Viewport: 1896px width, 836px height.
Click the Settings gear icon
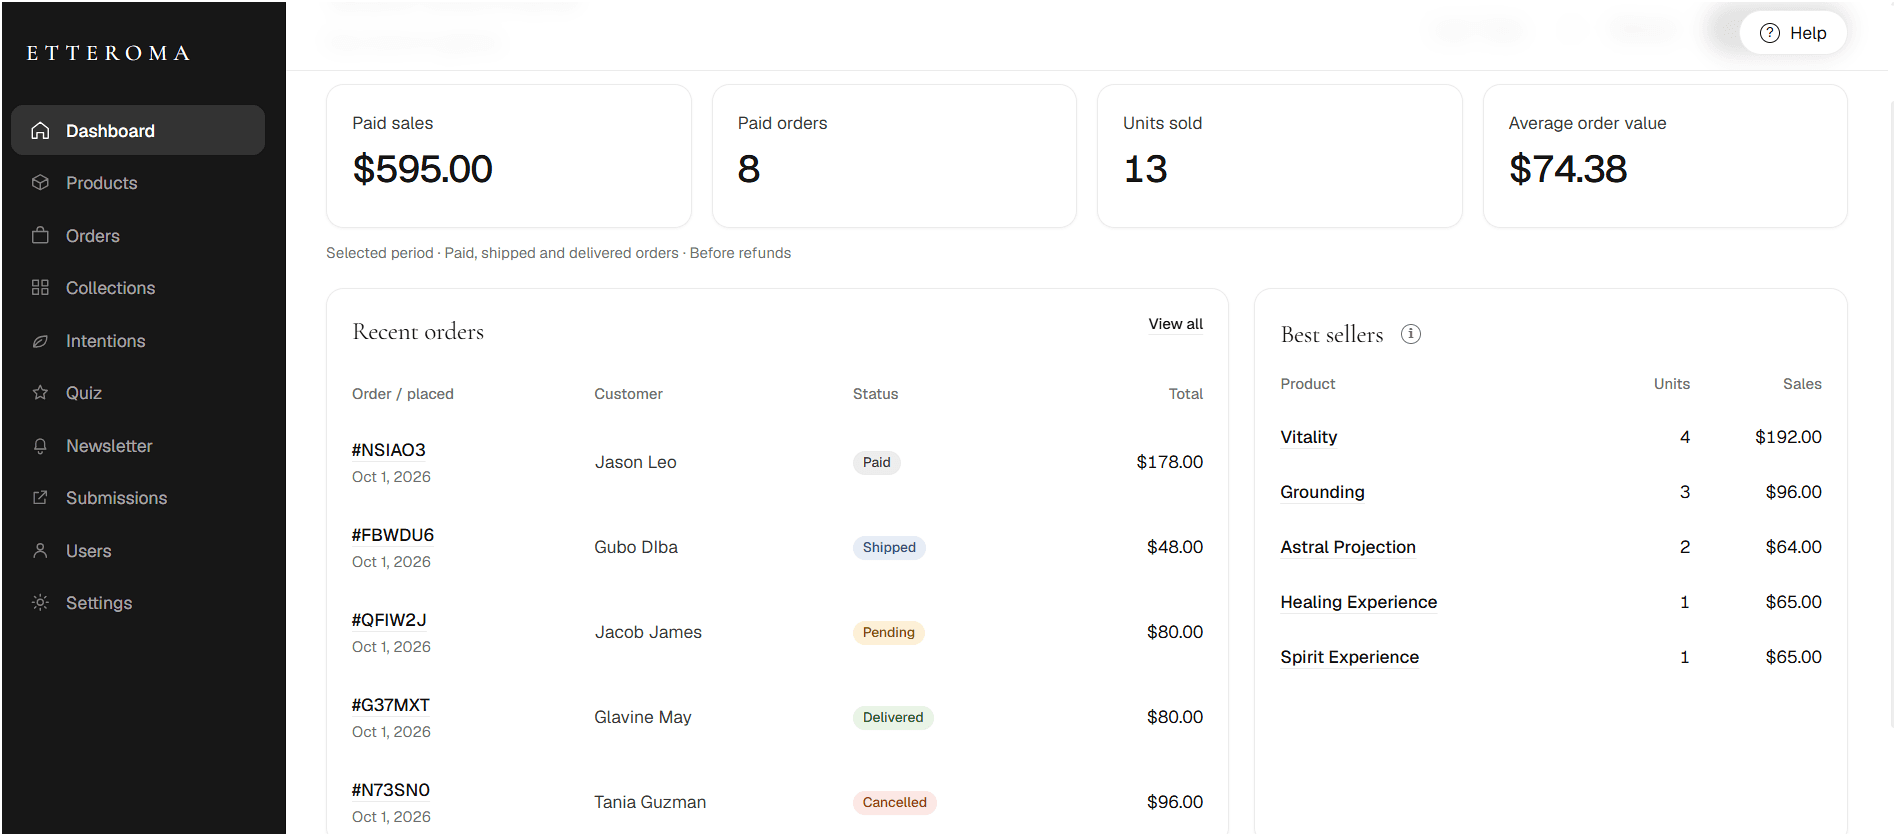pyautogui.click(x=40, y=603)
